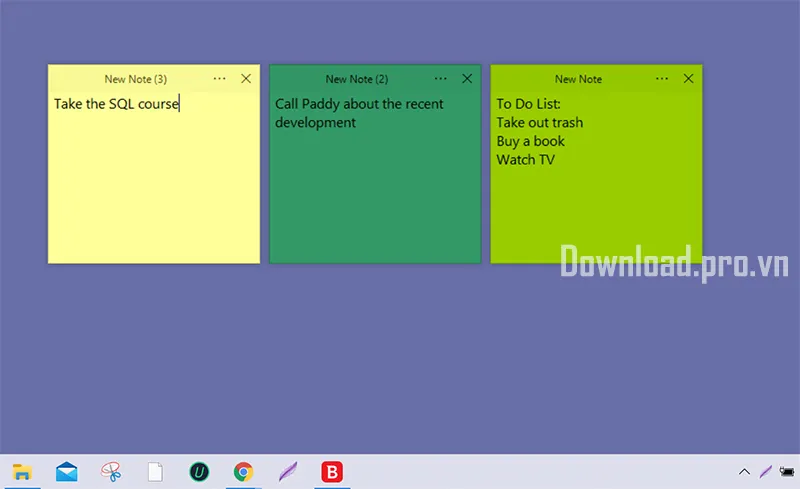Screen dimensions: 800x489
Task: Open the green circular U app icon
Action: coord(199,472)
